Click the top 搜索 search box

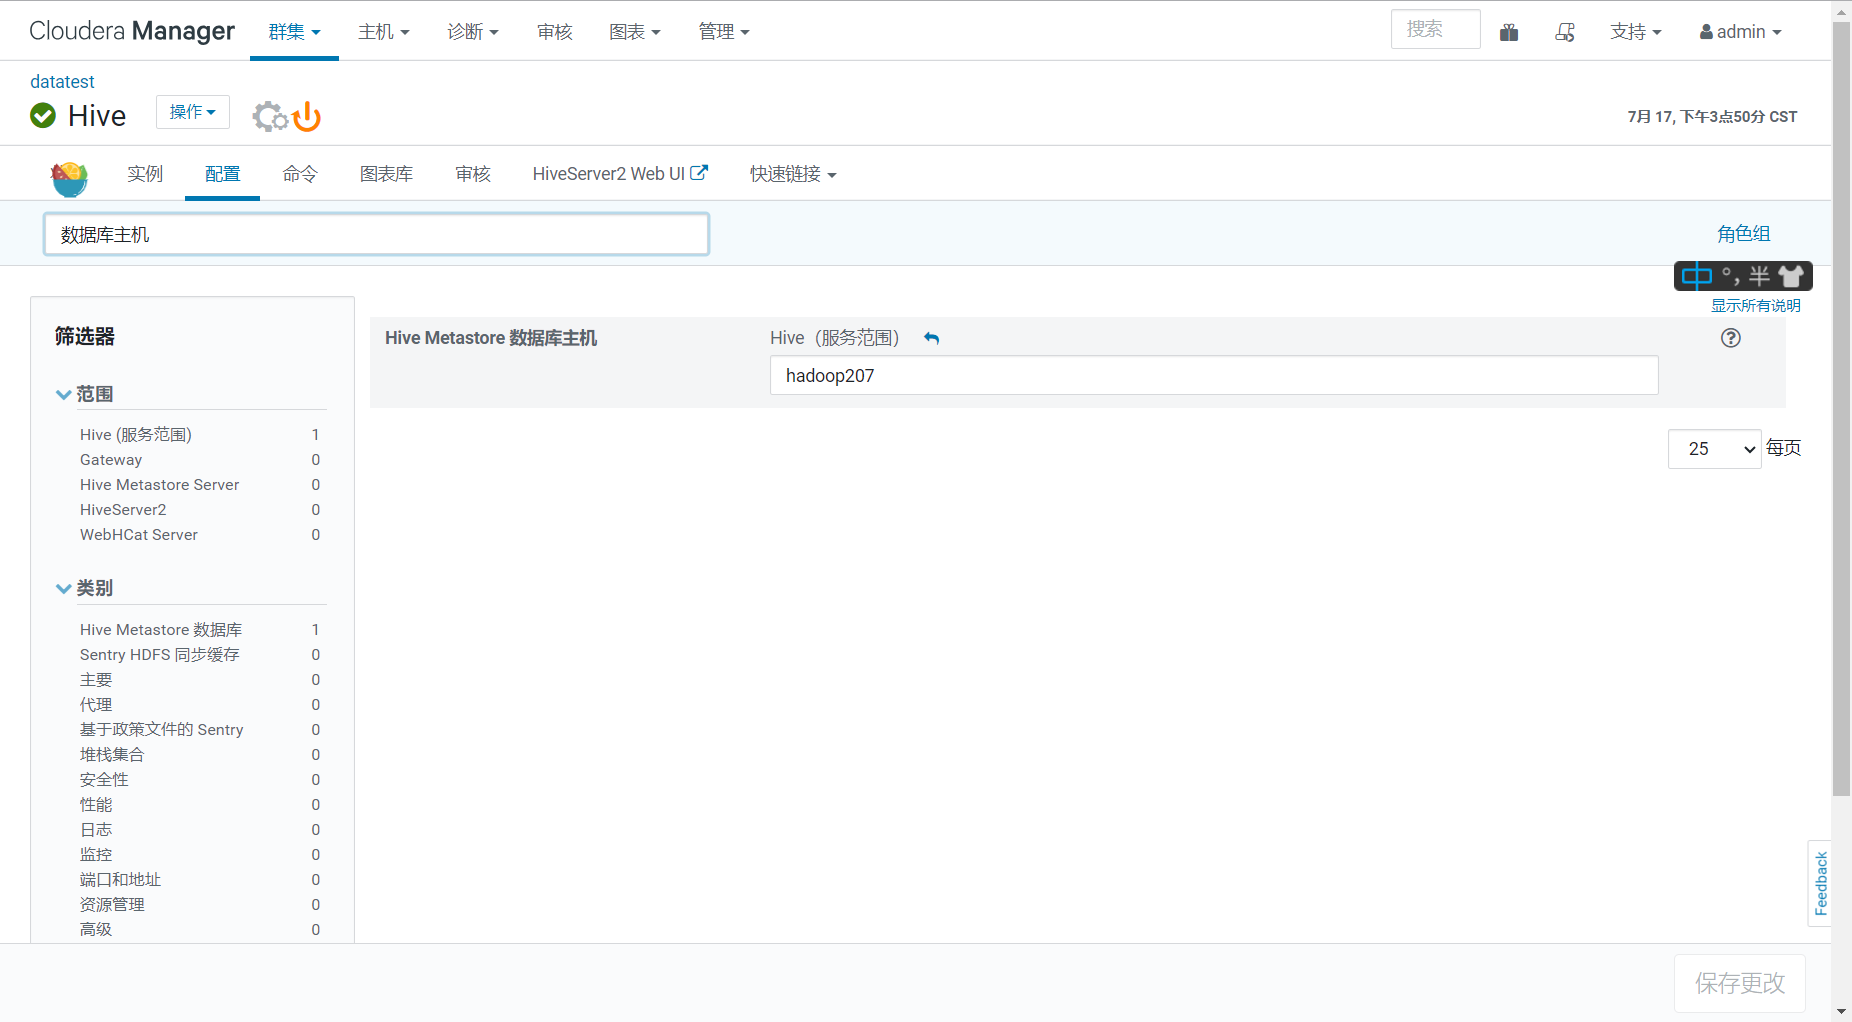(x=1435, y=30)
